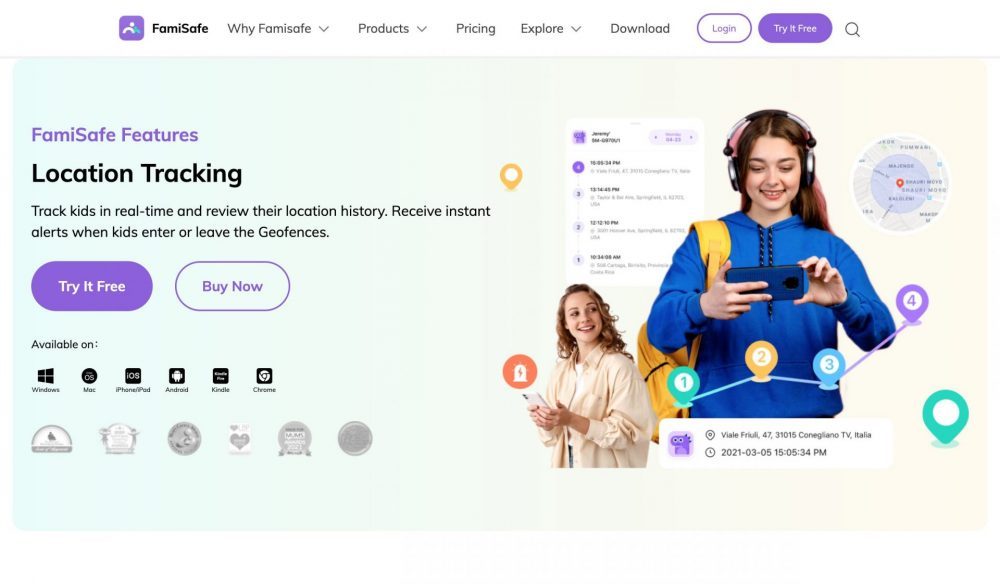Viewport: 1000px width, 584px height.
Task: Click the numbered map pin 4
Action: coord(911,303)
